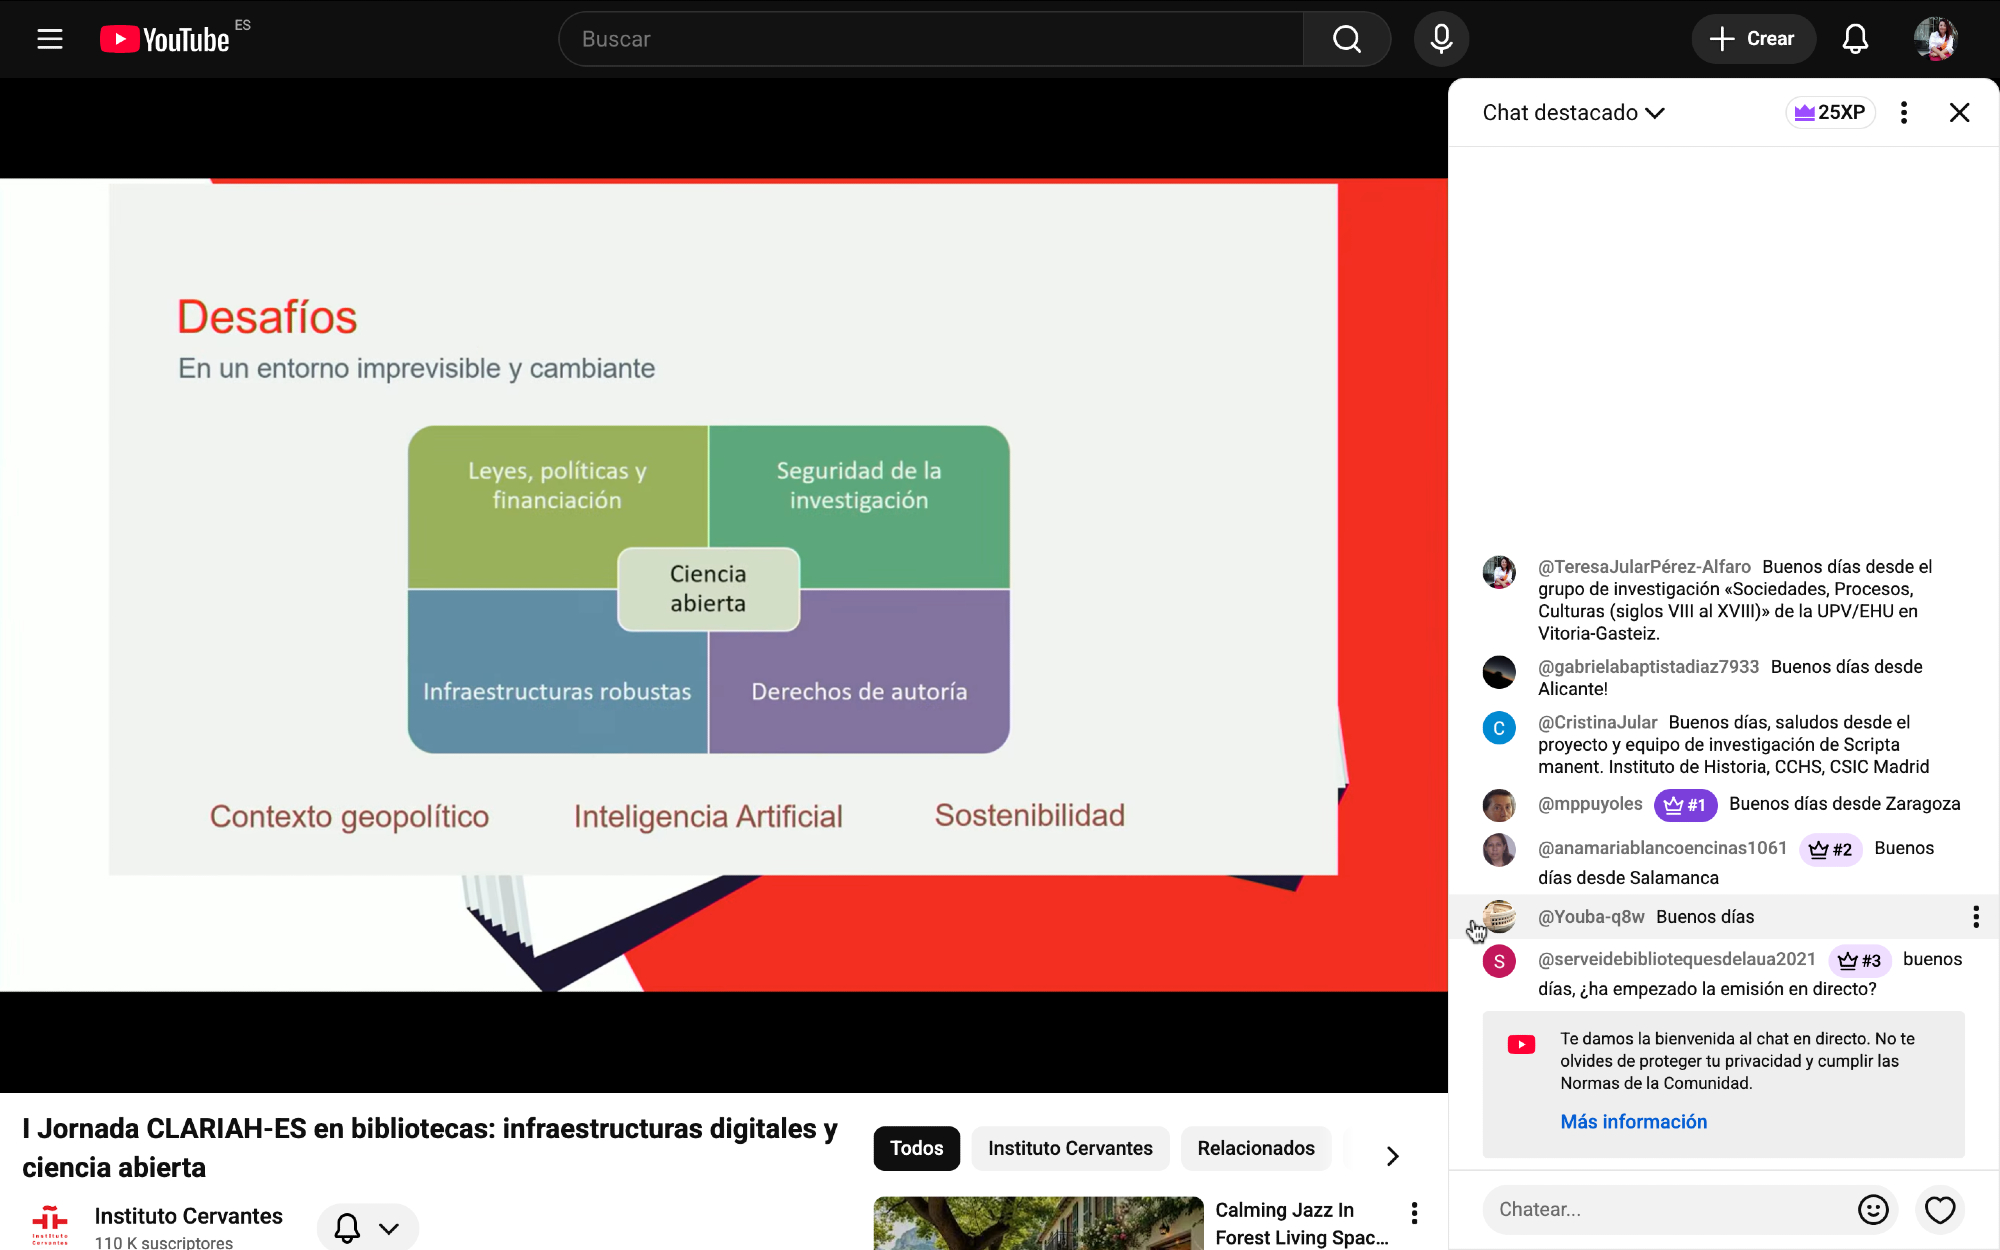Image resolution: width=2000 pixels, height=1250 pixels.
Task: Send a heart reaction in chat
Action: point(1940,1209)
